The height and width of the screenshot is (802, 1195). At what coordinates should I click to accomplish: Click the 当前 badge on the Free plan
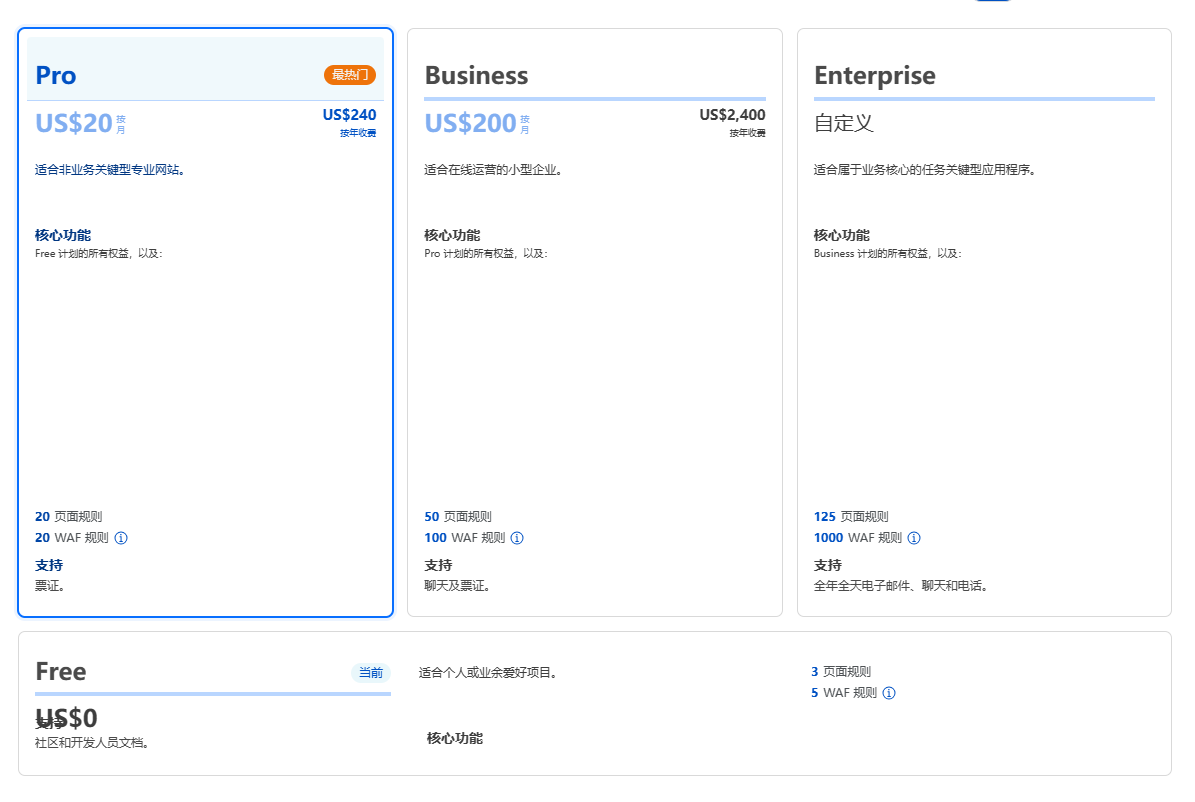370,672
